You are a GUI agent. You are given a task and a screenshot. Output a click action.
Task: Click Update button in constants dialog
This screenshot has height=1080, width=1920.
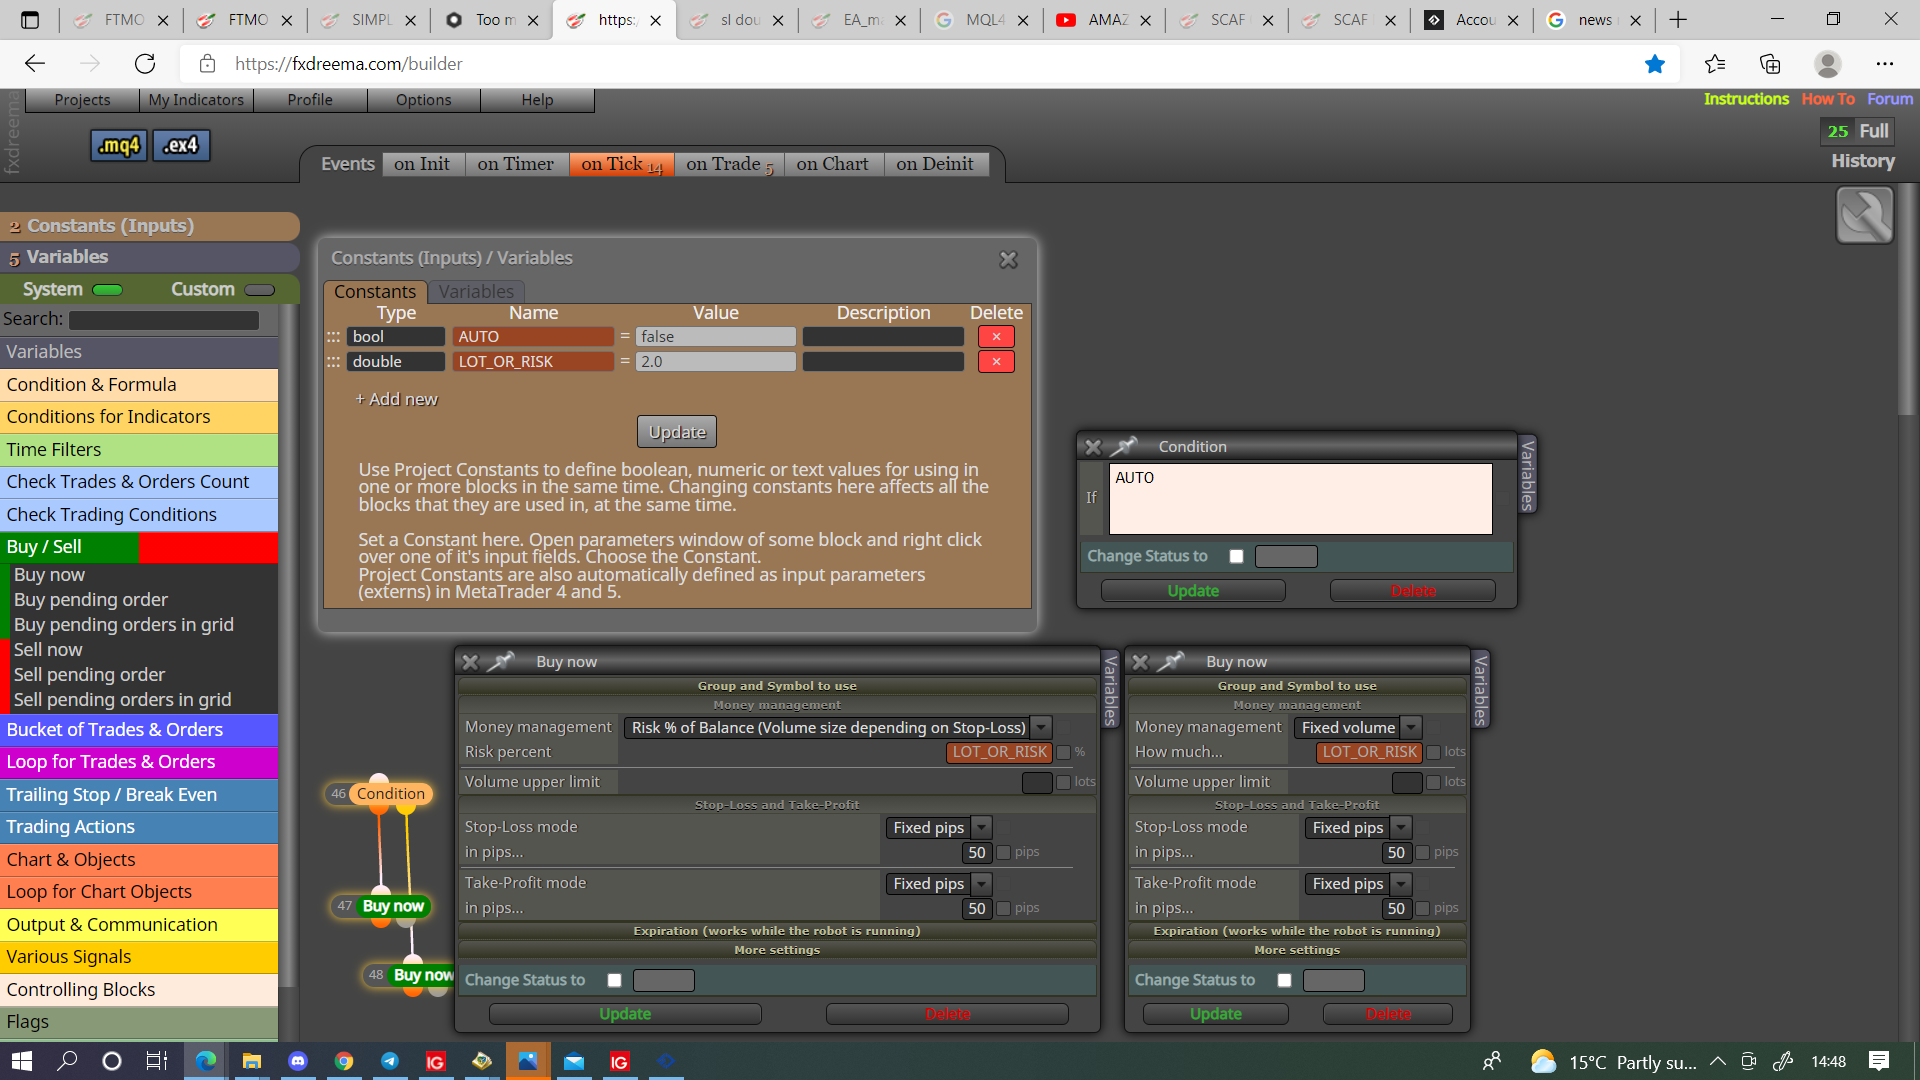coord(677,432)
